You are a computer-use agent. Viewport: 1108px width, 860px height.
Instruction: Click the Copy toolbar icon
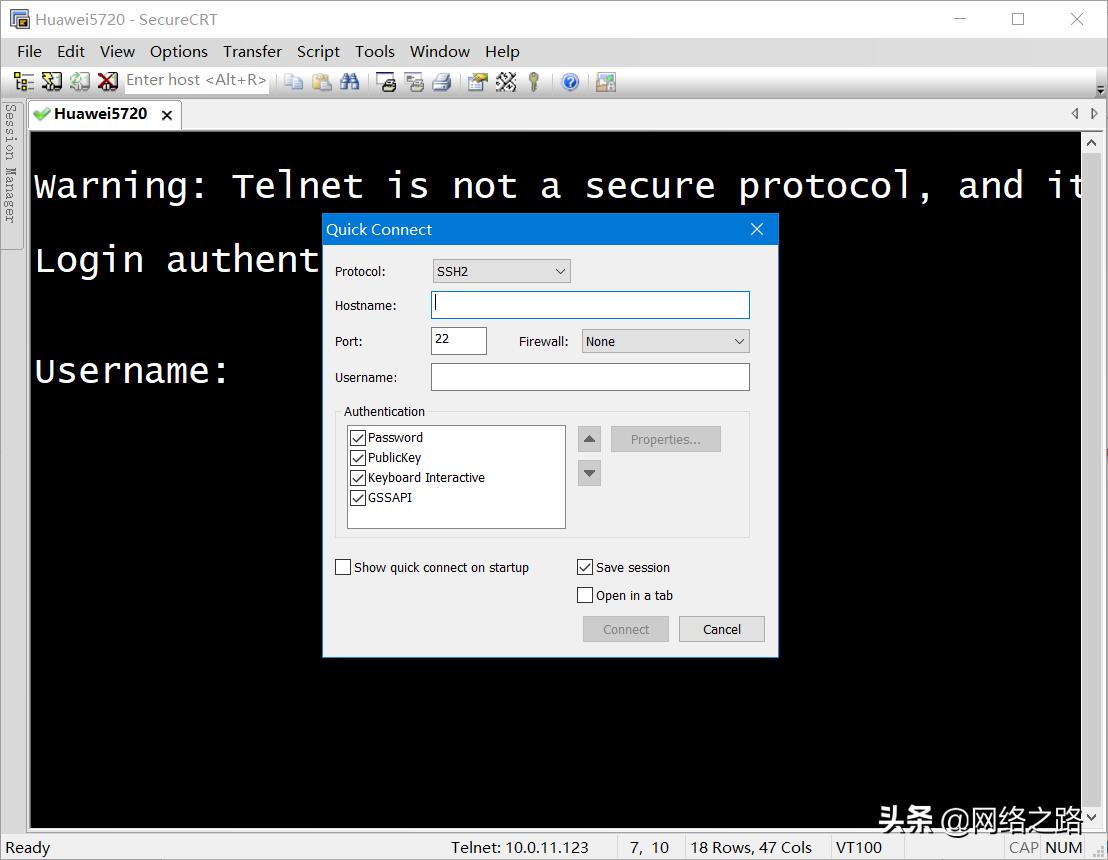tap(293, 82)
